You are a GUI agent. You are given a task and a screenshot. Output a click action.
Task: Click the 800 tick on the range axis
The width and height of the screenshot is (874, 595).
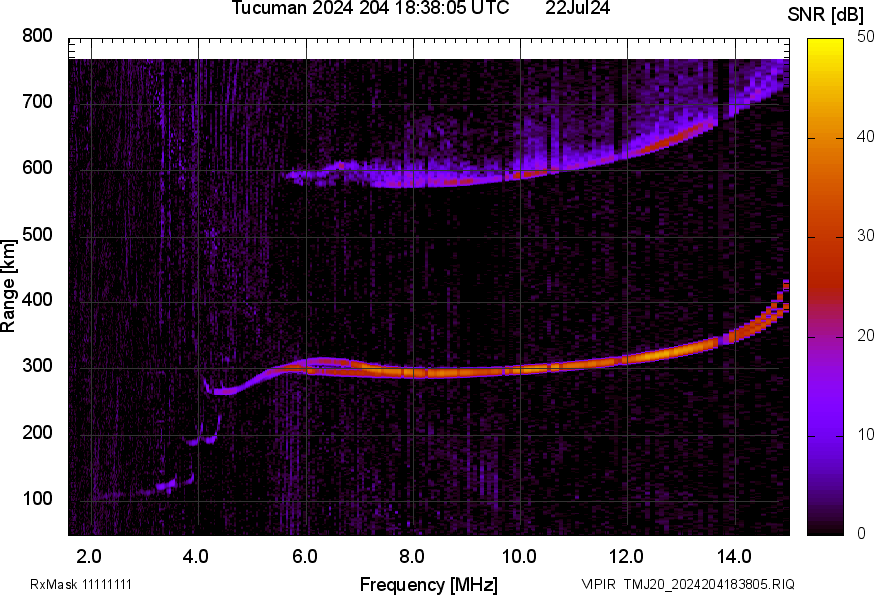coord(38,36)
